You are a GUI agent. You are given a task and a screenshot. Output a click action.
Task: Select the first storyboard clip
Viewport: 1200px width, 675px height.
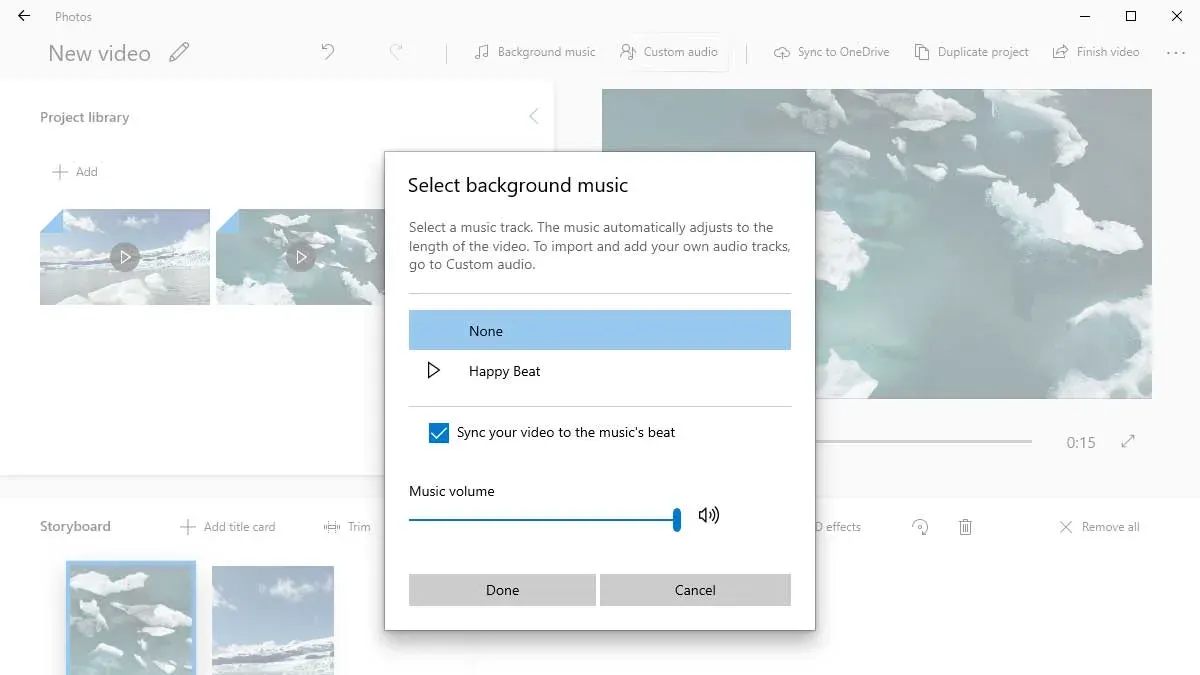pos(131,618)
